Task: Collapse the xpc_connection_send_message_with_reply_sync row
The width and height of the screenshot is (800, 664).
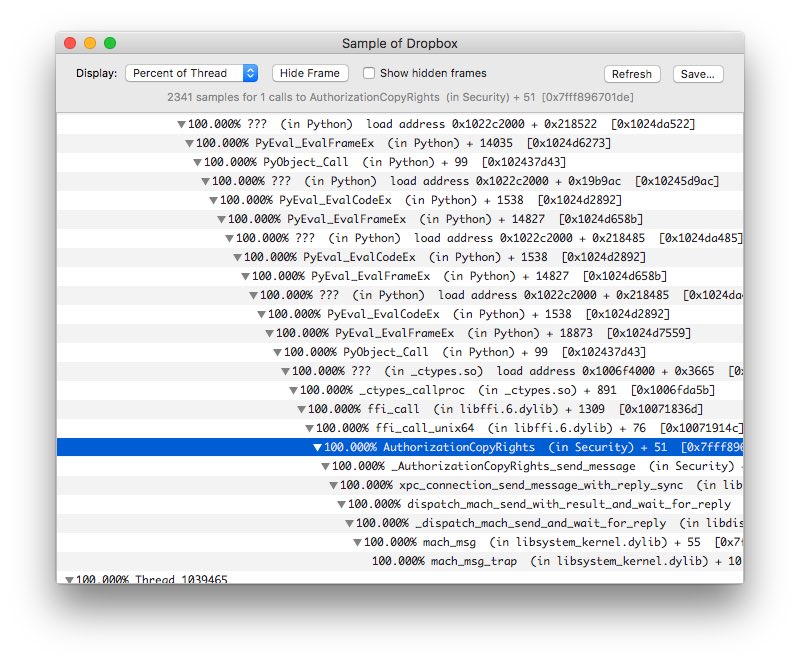Action: click(x=334, y=485)
